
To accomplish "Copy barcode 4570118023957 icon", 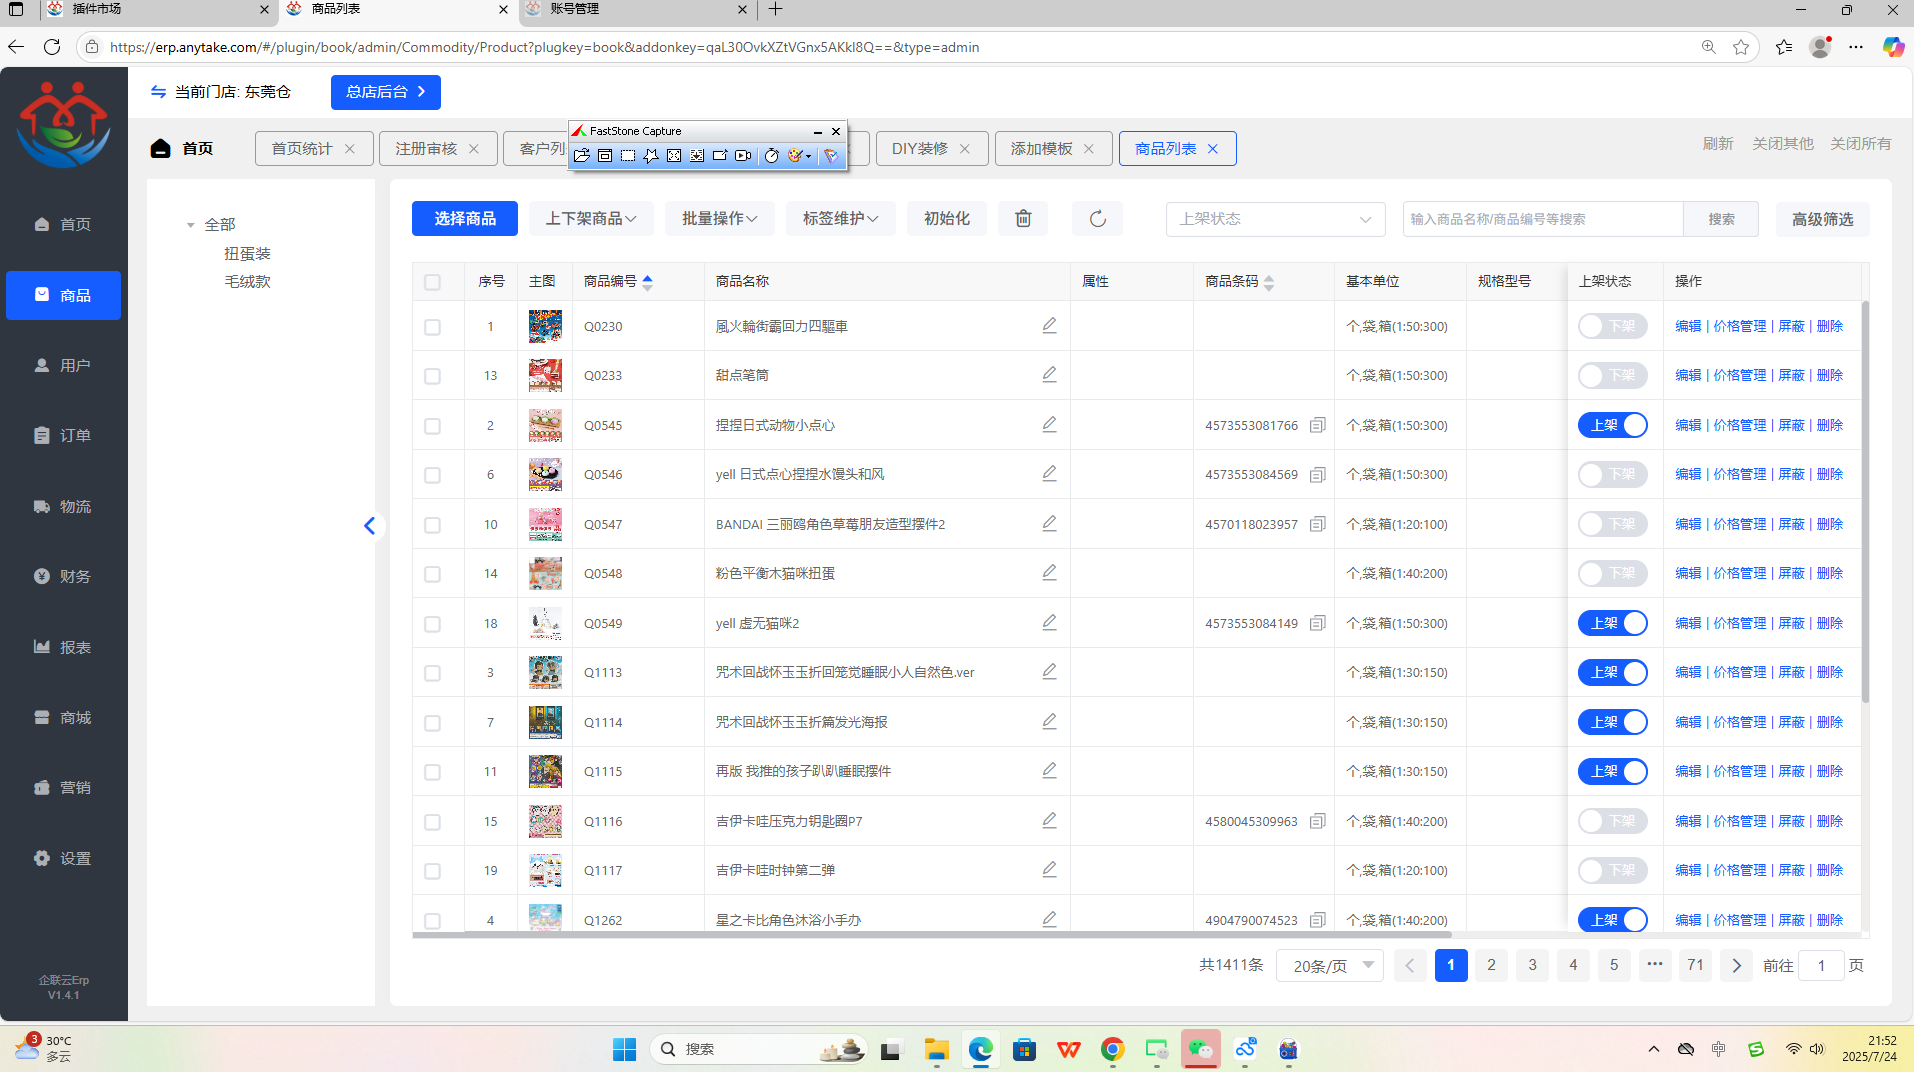I will pyautogui.click(x=1317, y=524).
